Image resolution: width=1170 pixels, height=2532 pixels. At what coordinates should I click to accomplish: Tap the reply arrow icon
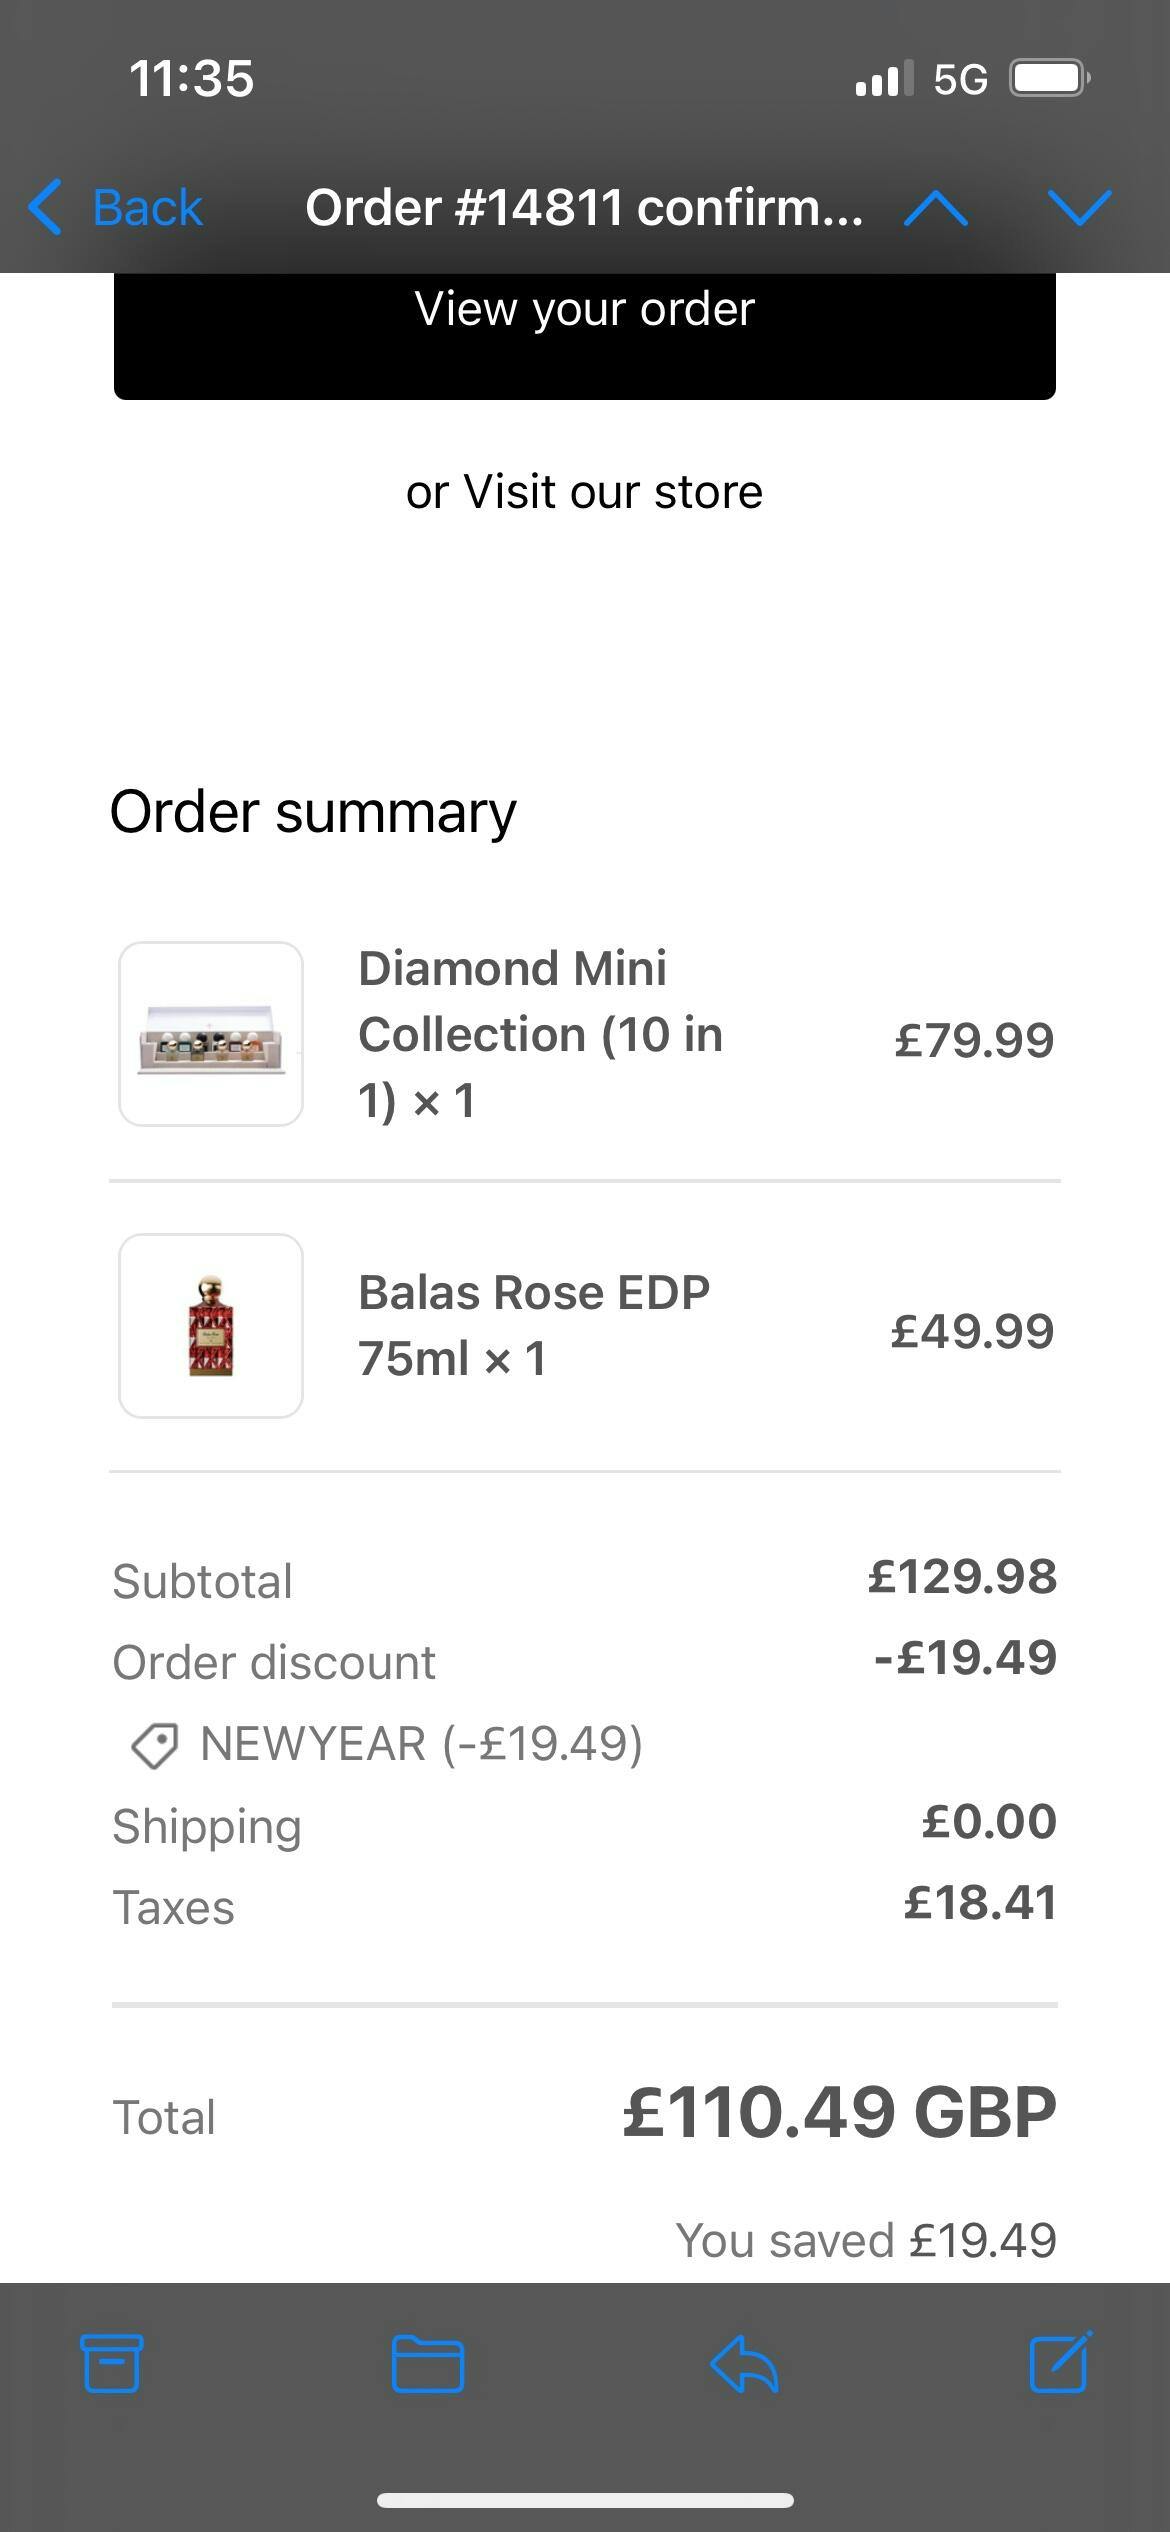pyautogui.click(x=744, y=2365)
